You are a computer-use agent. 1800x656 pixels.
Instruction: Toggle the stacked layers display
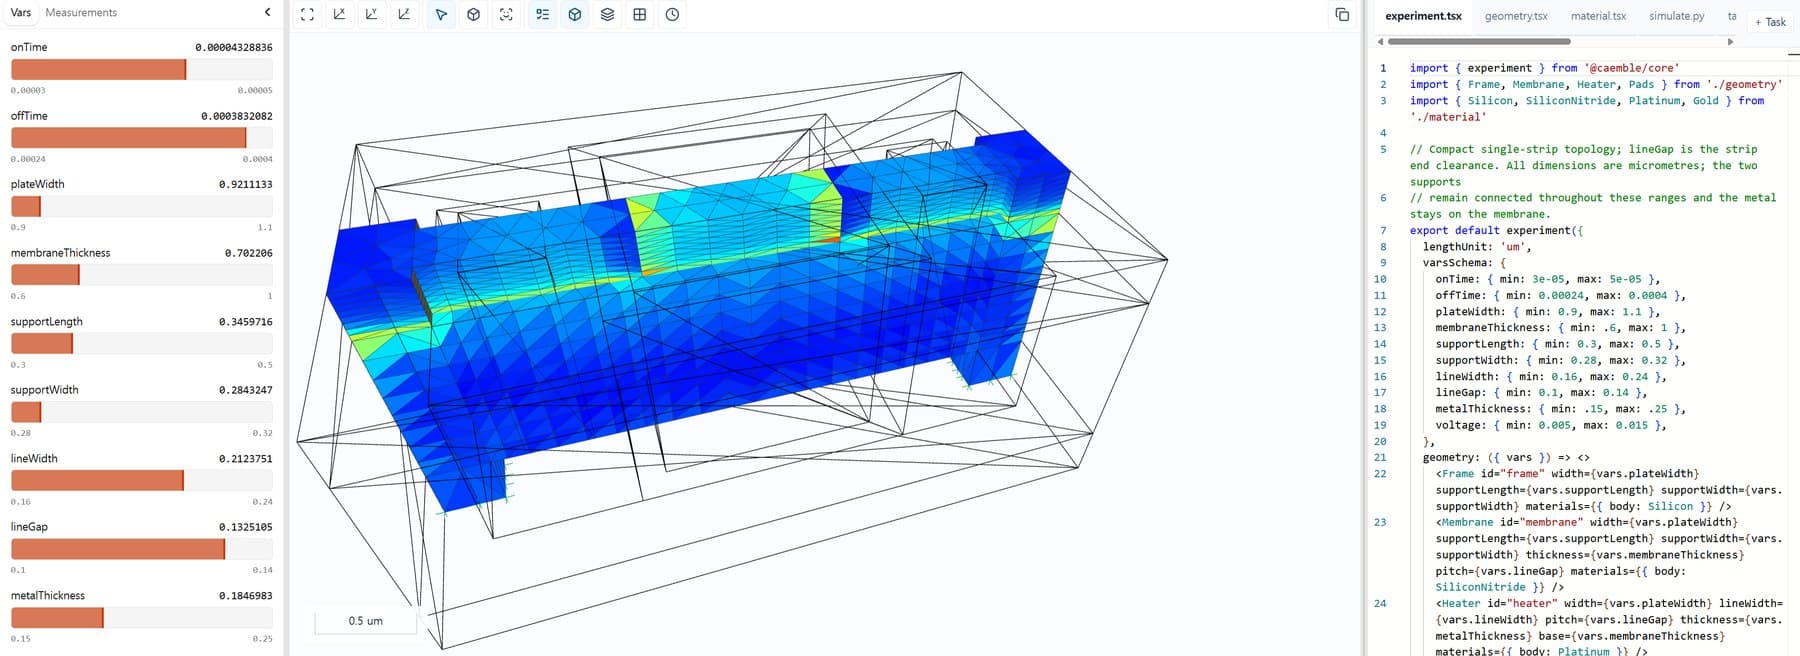pyautogui.click(x=607, y=14)
